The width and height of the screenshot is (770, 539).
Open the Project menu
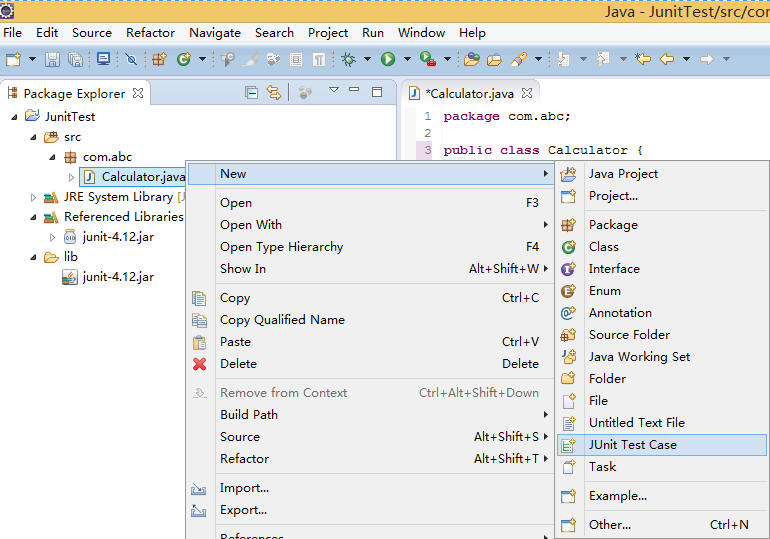point(328,33)
